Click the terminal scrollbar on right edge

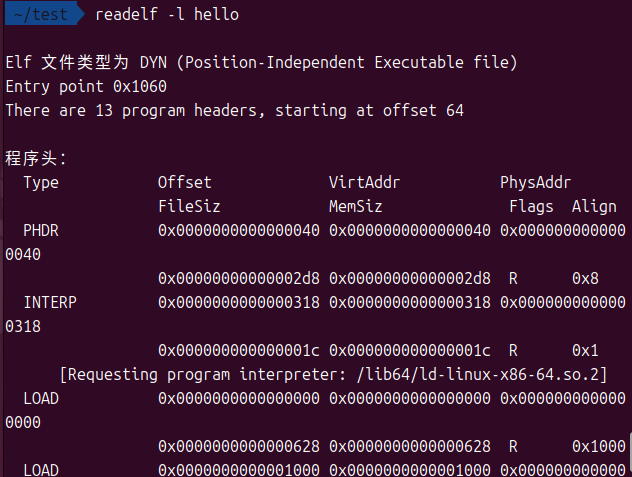[627, 452]
